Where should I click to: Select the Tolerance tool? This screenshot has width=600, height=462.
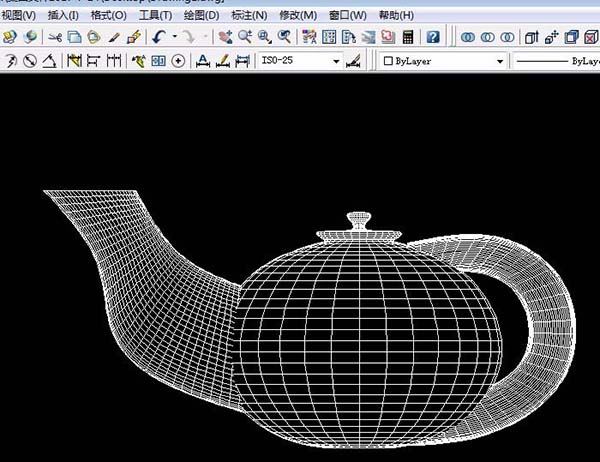click(x=158, y=60)
